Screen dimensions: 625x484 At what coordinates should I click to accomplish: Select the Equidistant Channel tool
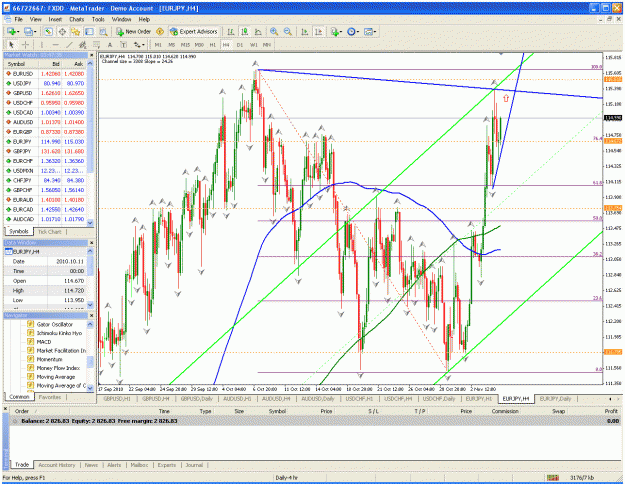pos(83,45)
